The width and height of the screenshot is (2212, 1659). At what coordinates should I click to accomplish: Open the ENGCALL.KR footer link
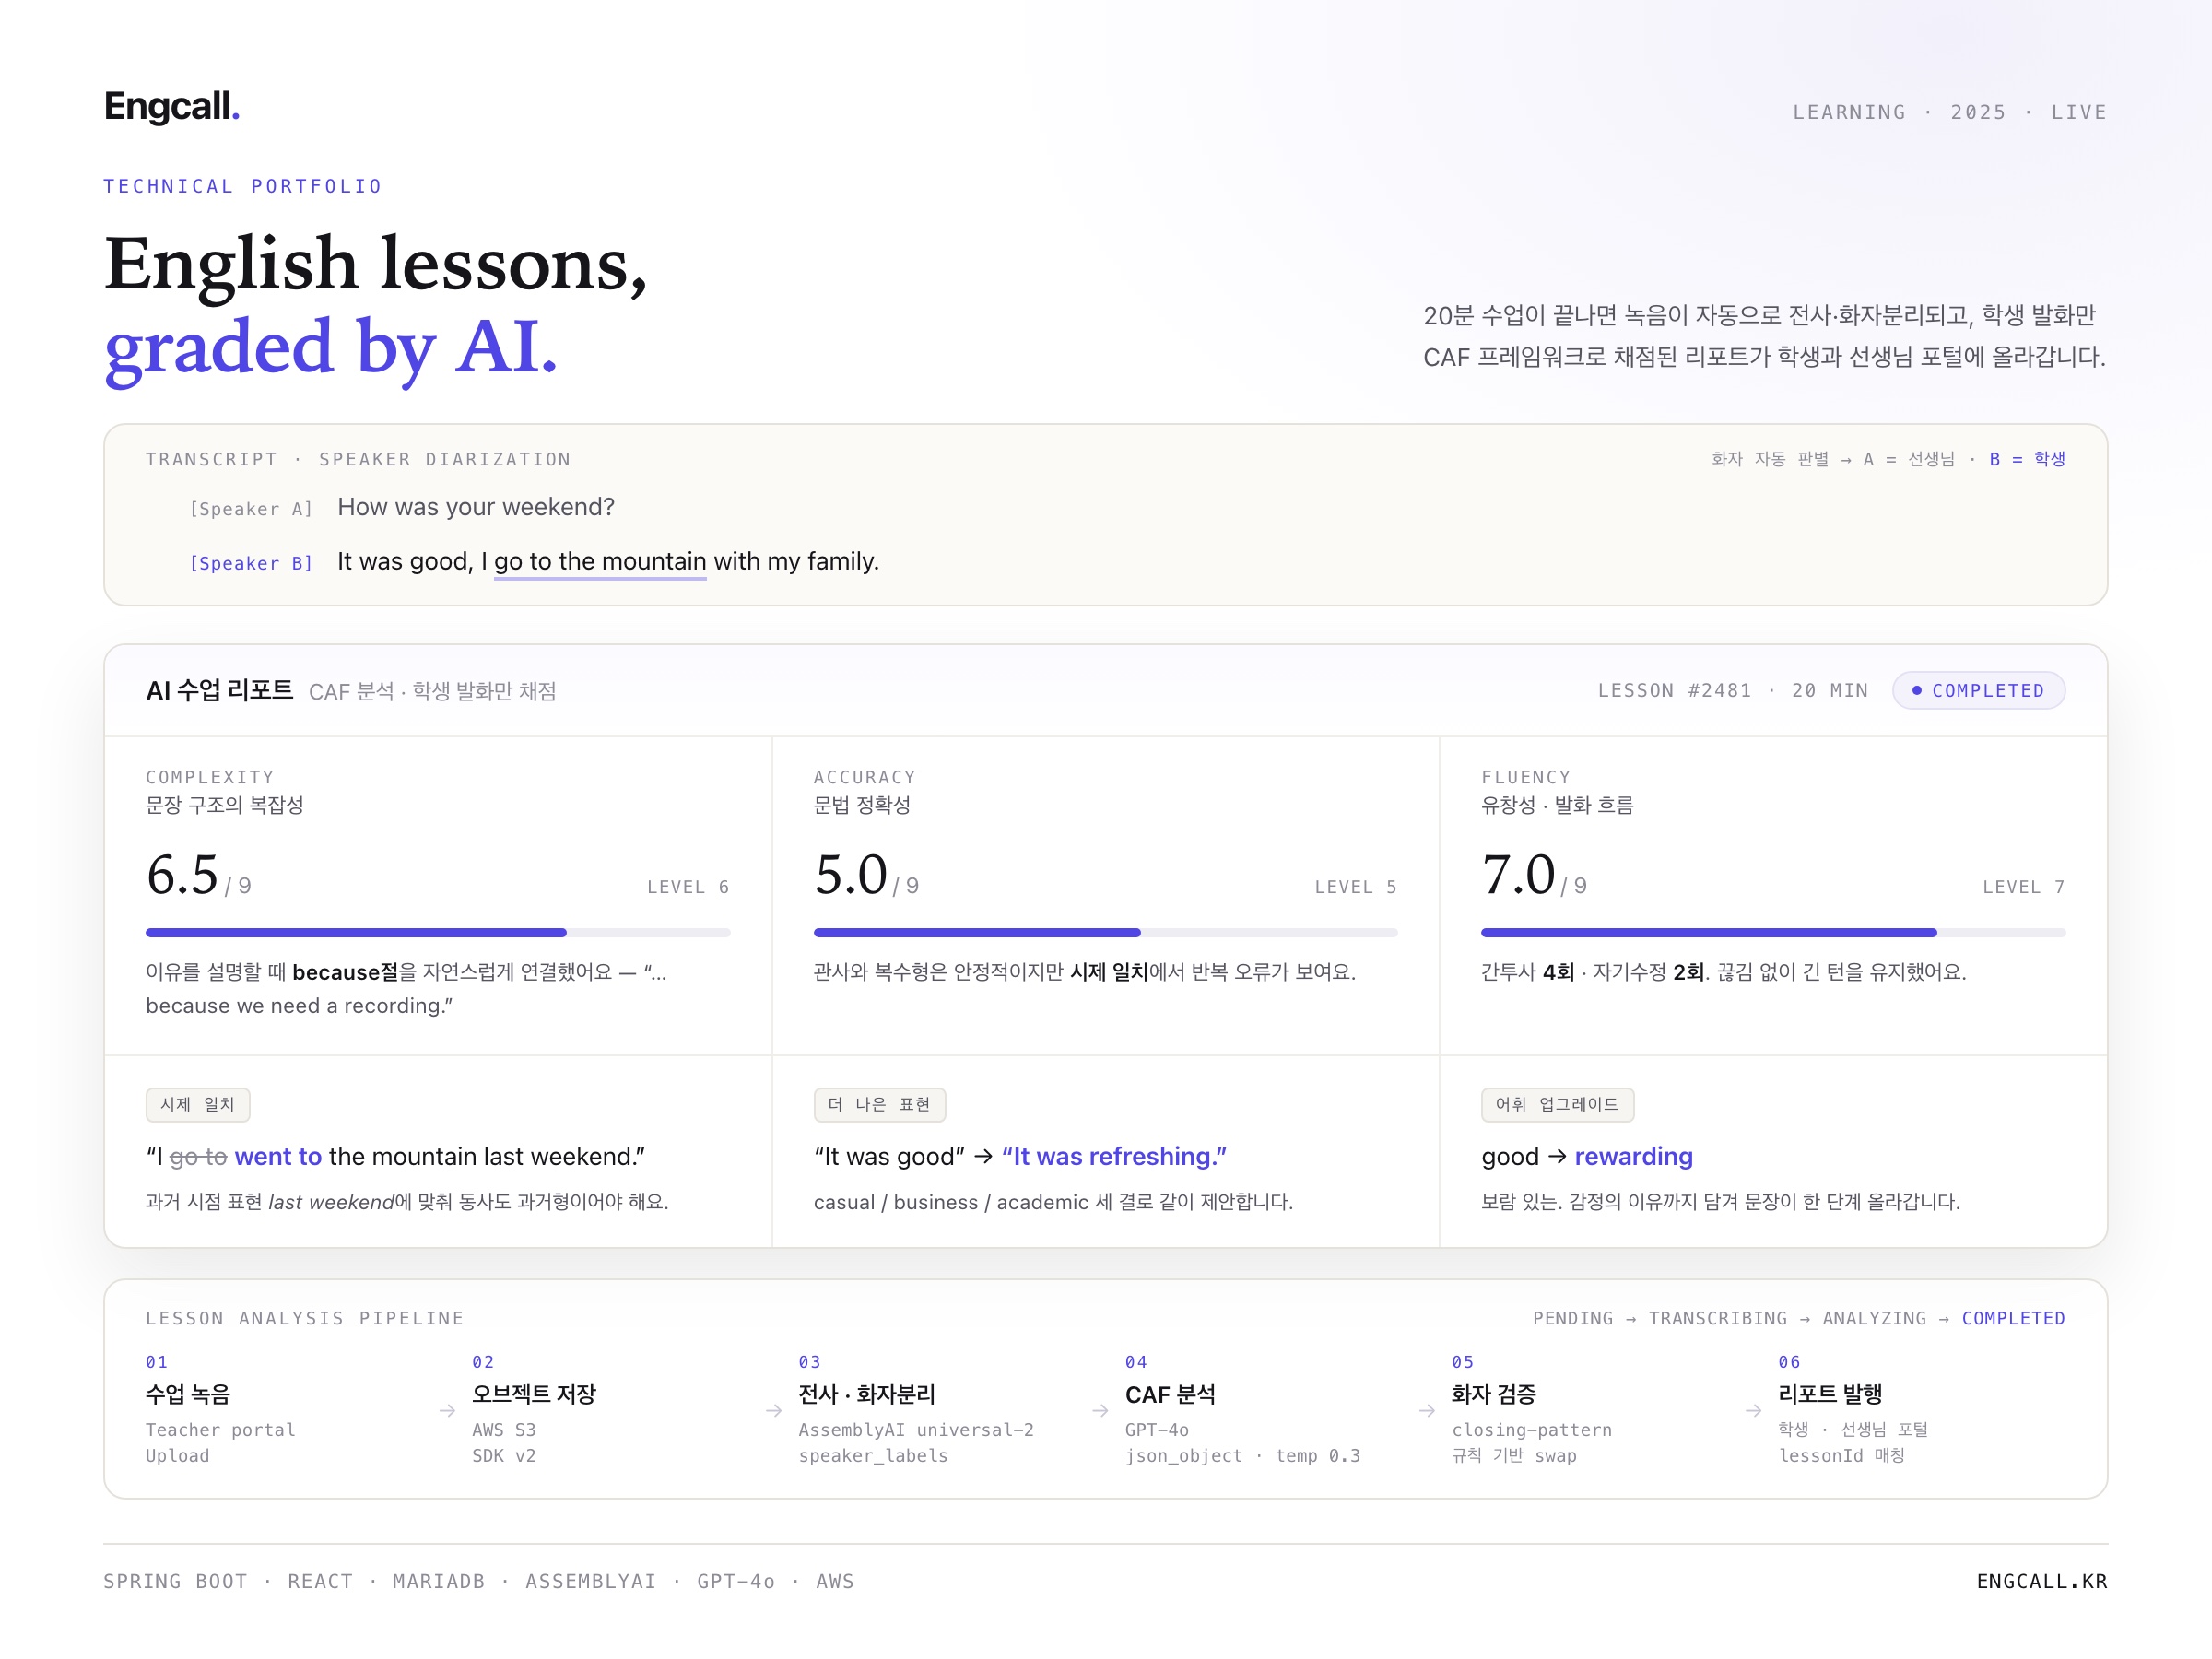click(x=2041, y=1581)
